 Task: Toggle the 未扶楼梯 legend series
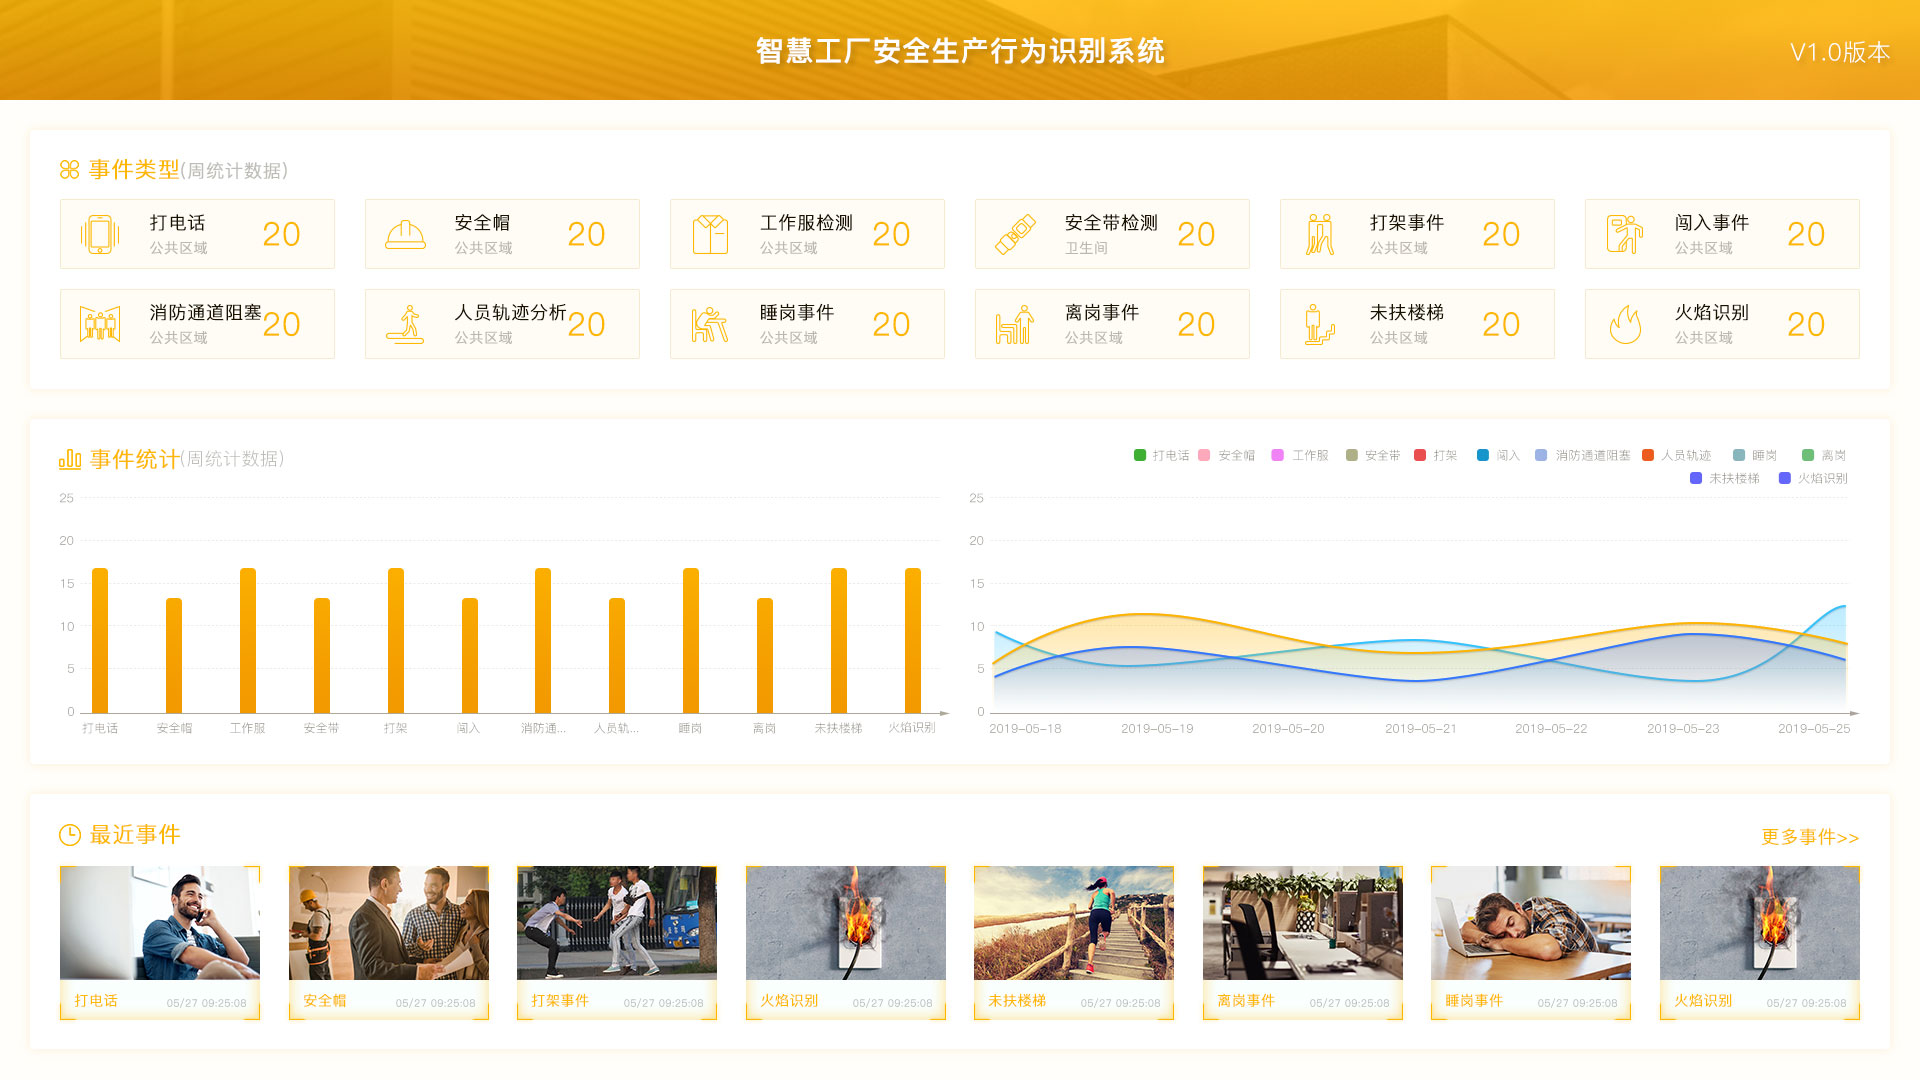[x=1725, y=479]
